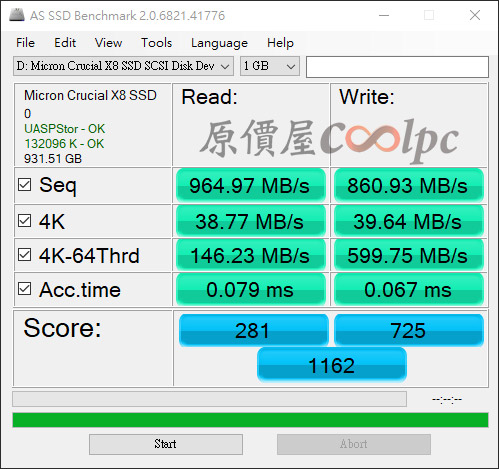Viewport: 499px width, 469px height.
Task: Click the green overall progress bar
Action: (x=250, y=420)
